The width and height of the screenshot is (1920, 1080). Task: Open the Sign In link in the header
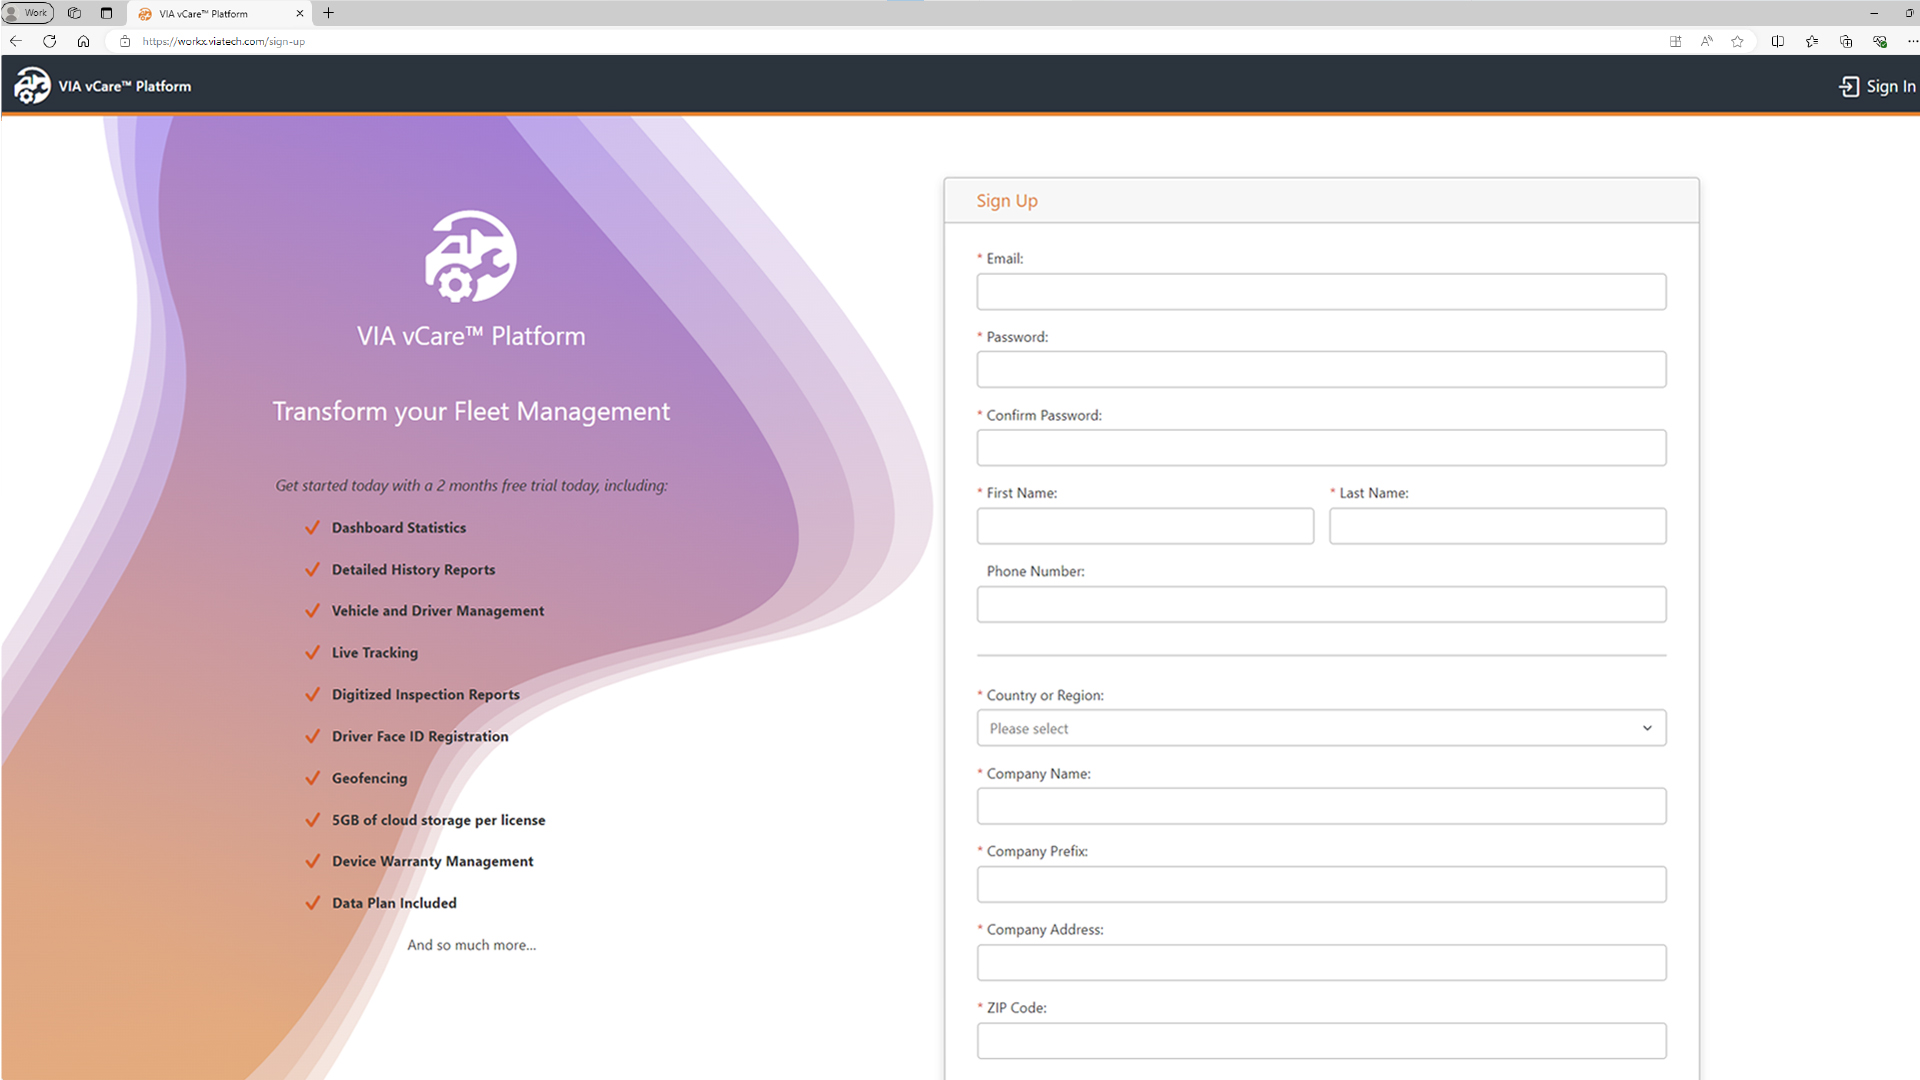click(1877, 87)
